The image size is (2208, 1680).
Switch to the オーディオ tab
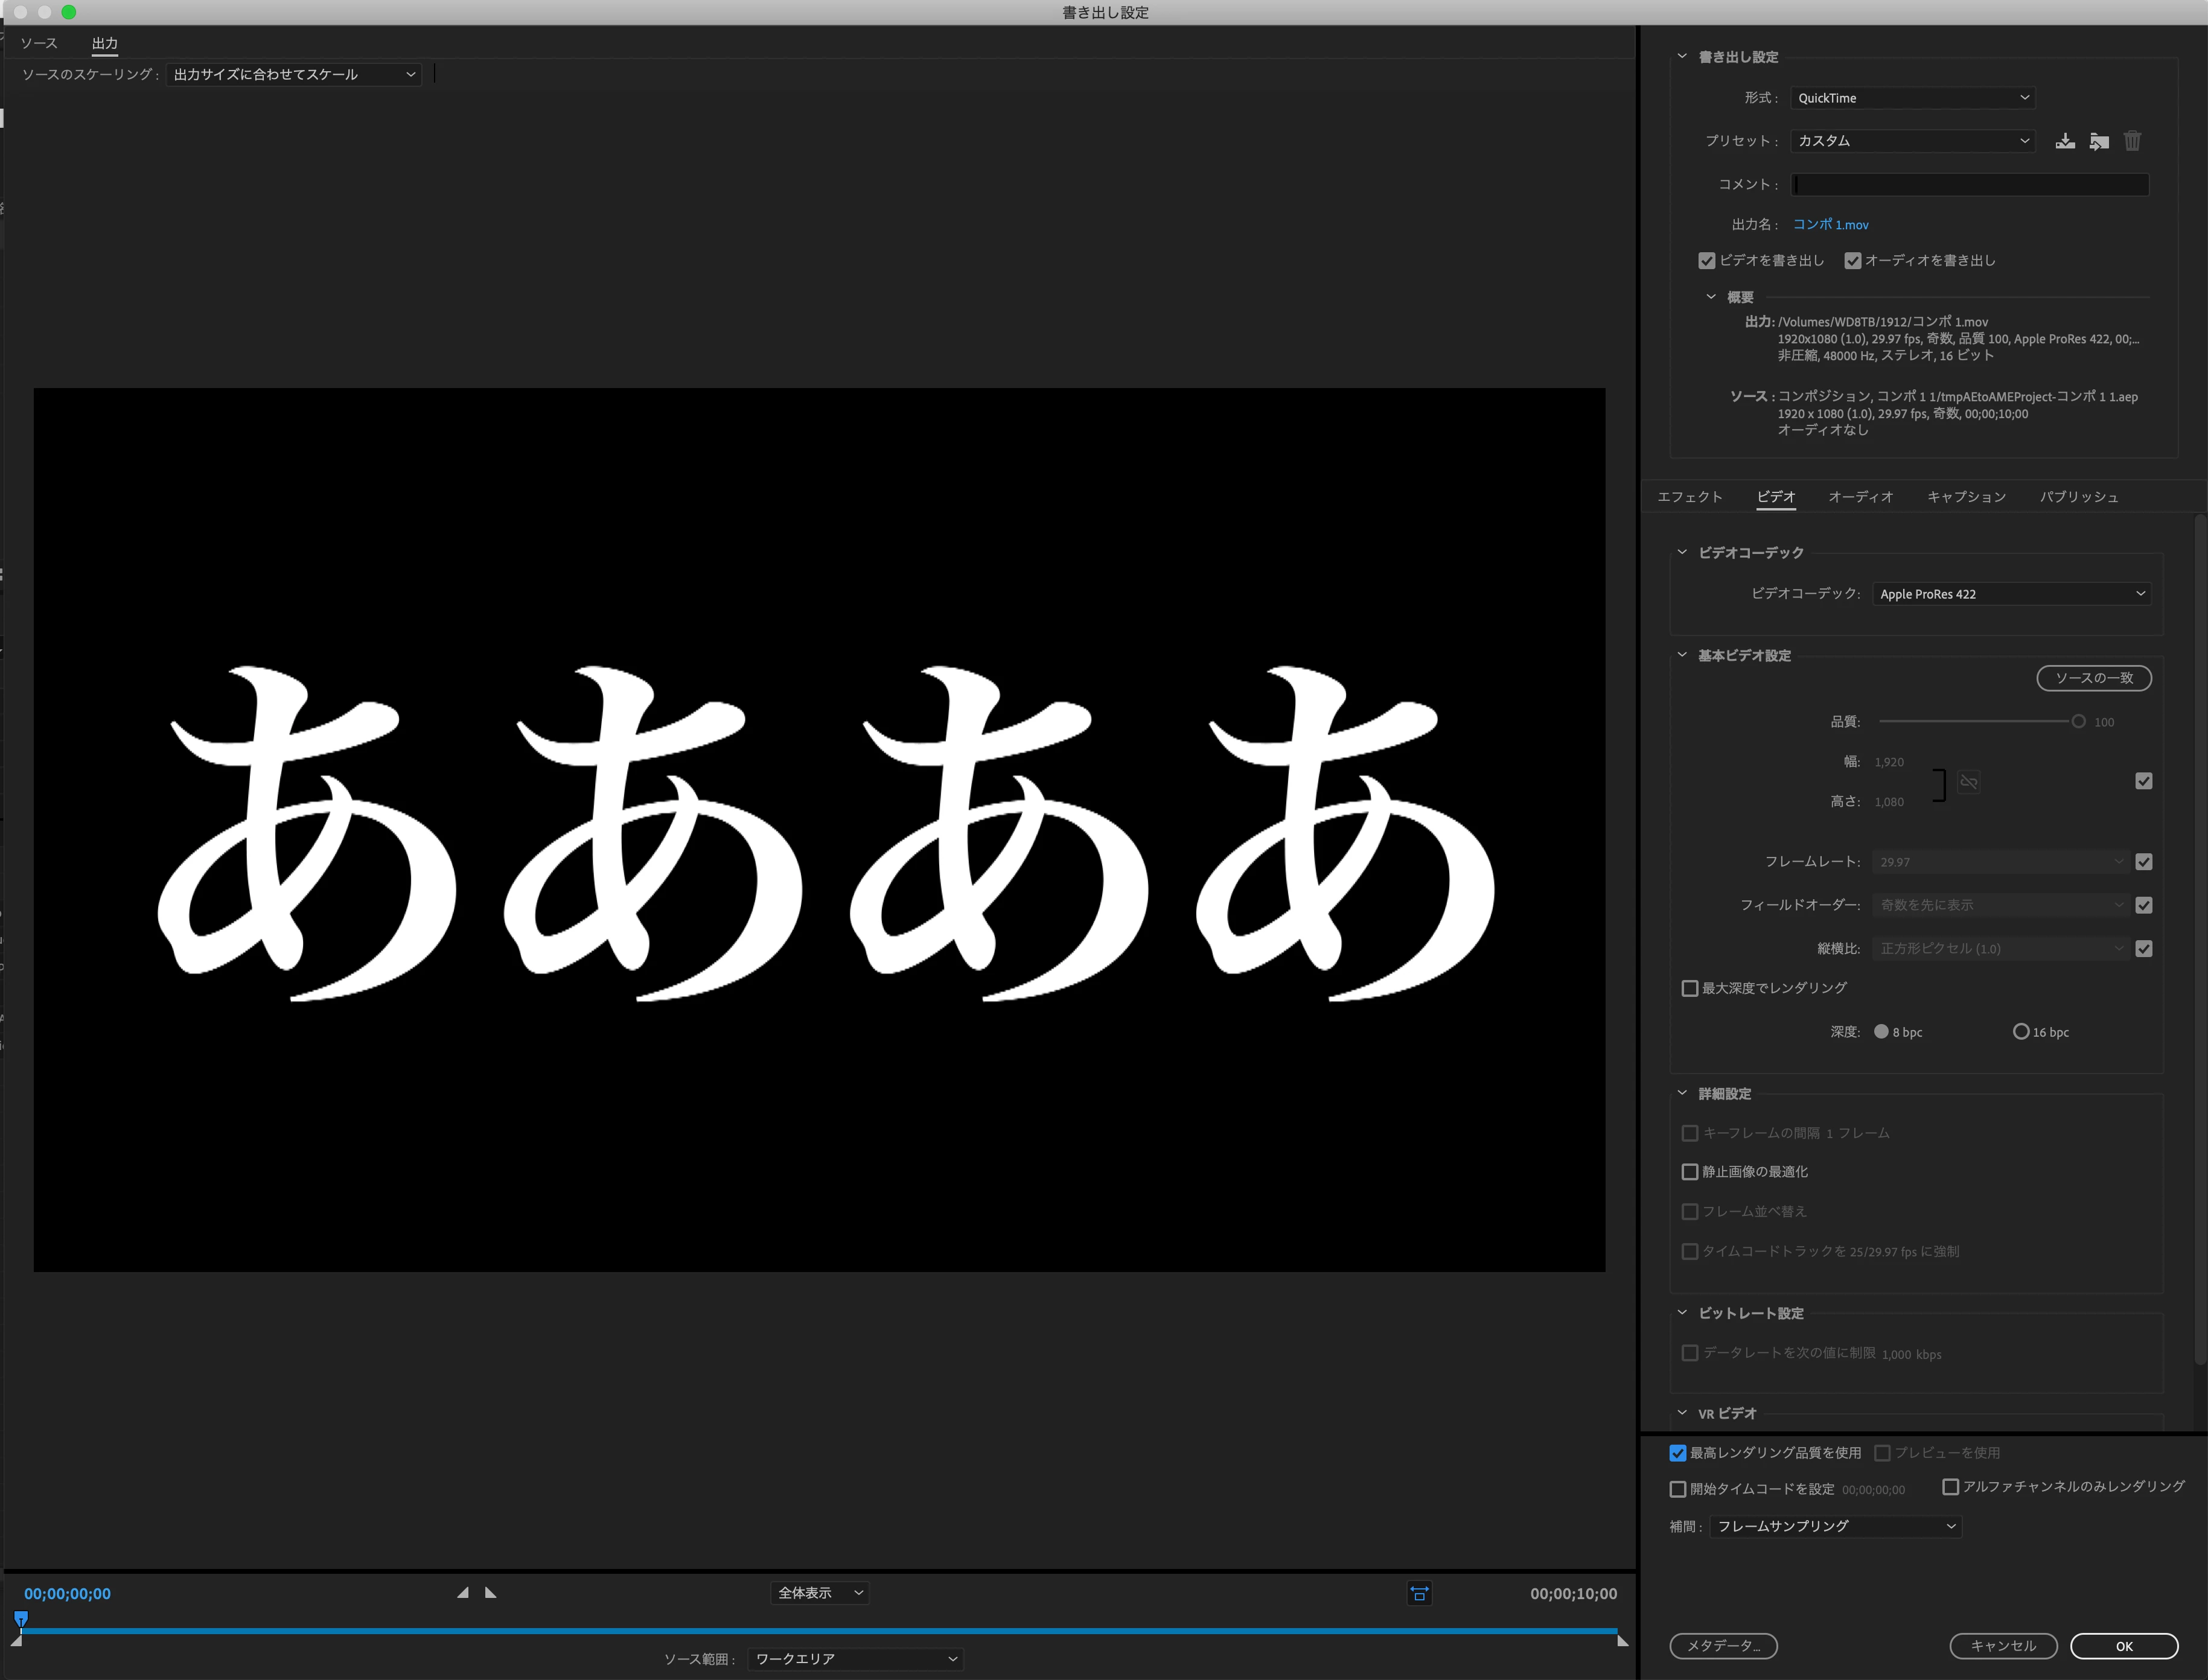pyautogui.click(x=1860, y=497)
